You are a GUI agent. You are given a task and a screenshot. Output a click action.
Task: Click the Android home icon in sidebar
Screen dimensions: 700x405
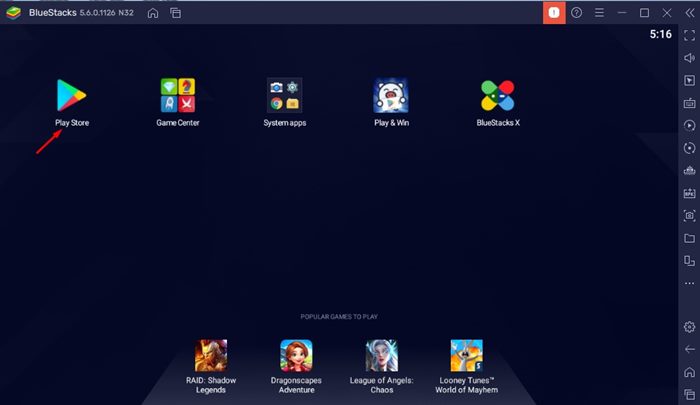click(689, 372)
